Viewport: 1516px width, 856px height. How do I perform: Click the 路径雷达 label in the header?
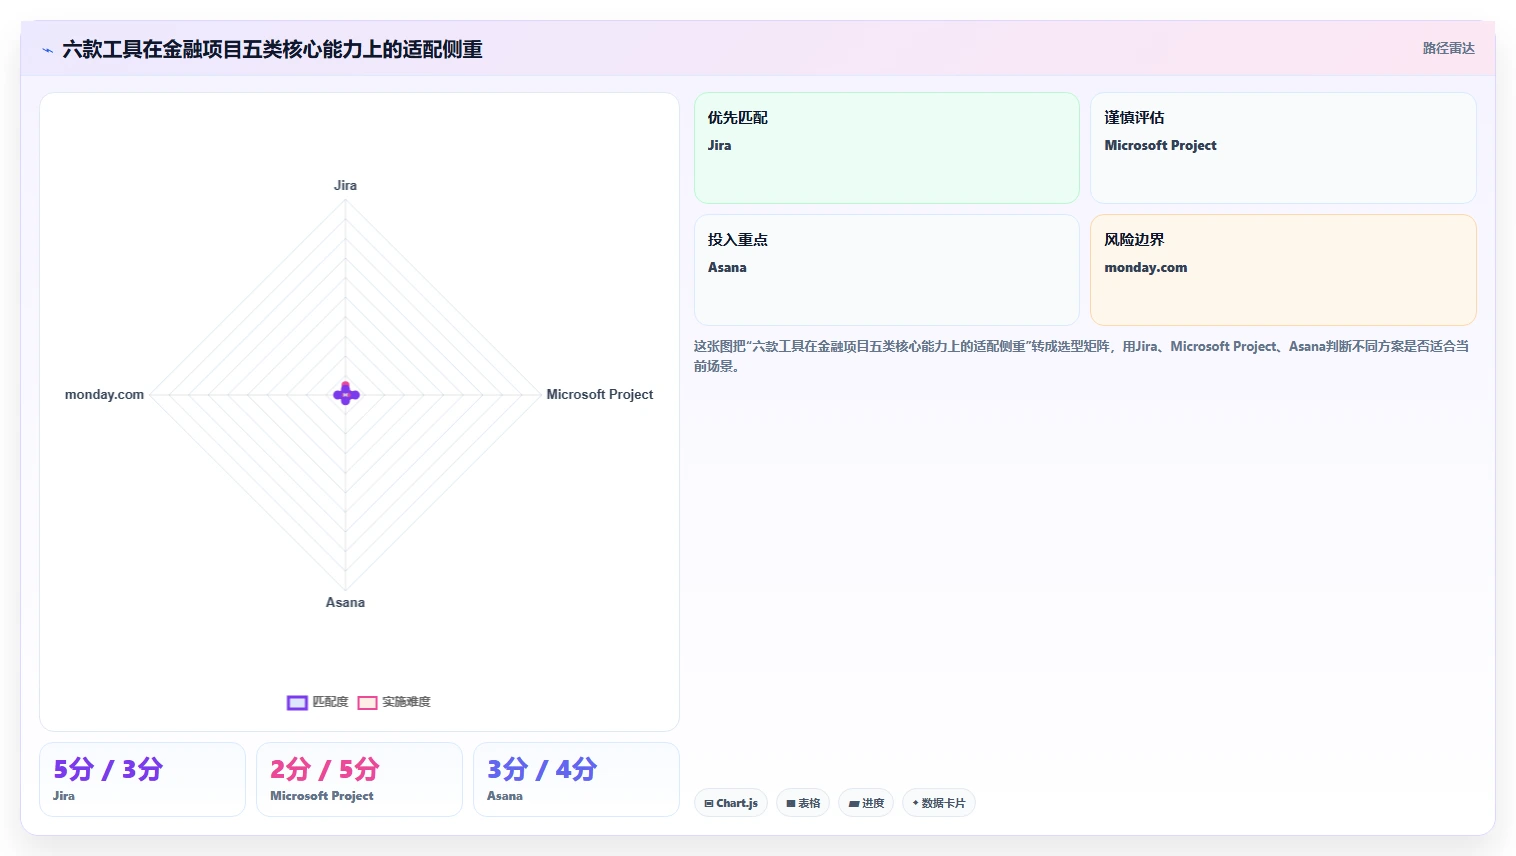(1448, 48)
